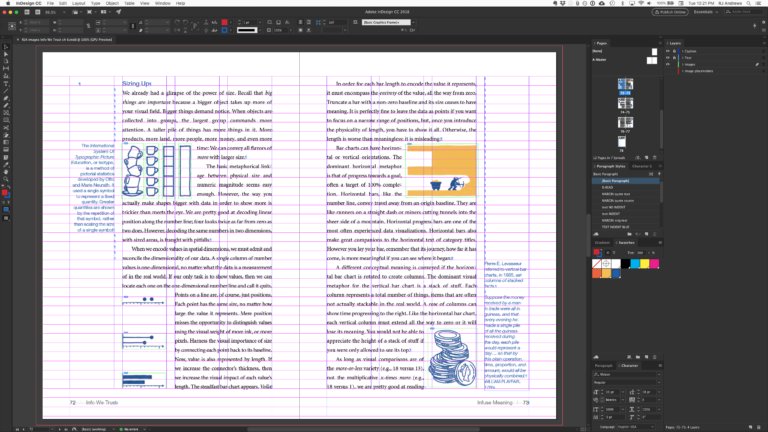Select the Type tool in the toolbox
The width and height of the screenshot is (768, 432).
6,84
